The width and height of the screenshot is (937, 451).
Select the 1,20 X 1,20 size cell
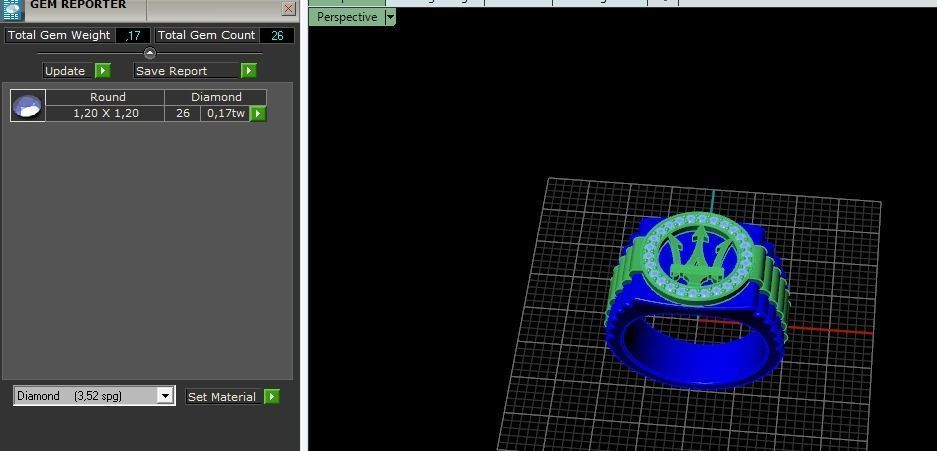106,113
